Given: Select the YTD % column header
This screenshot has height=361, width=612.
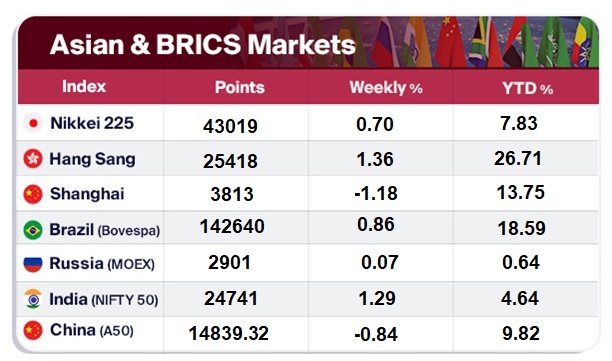Looking at the screenshot, I should click(x=527, y=89).
